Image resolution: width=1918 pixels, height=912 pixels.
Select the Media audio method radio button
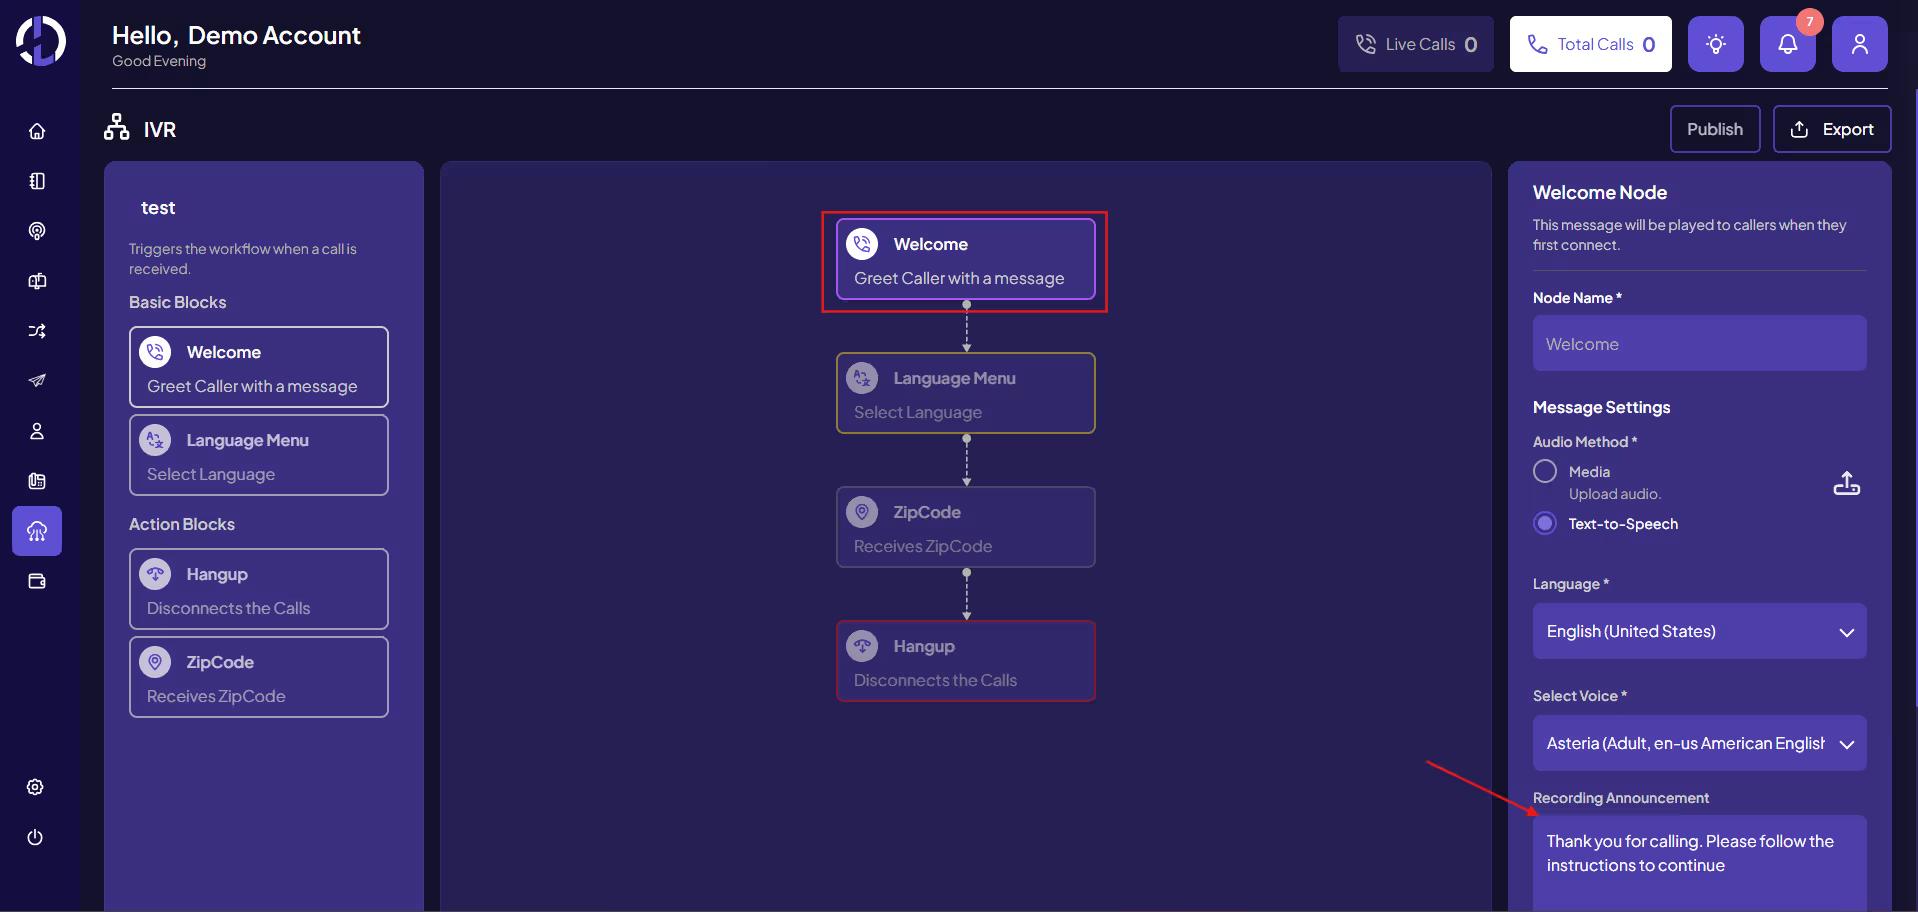[x=1544, y=471]
